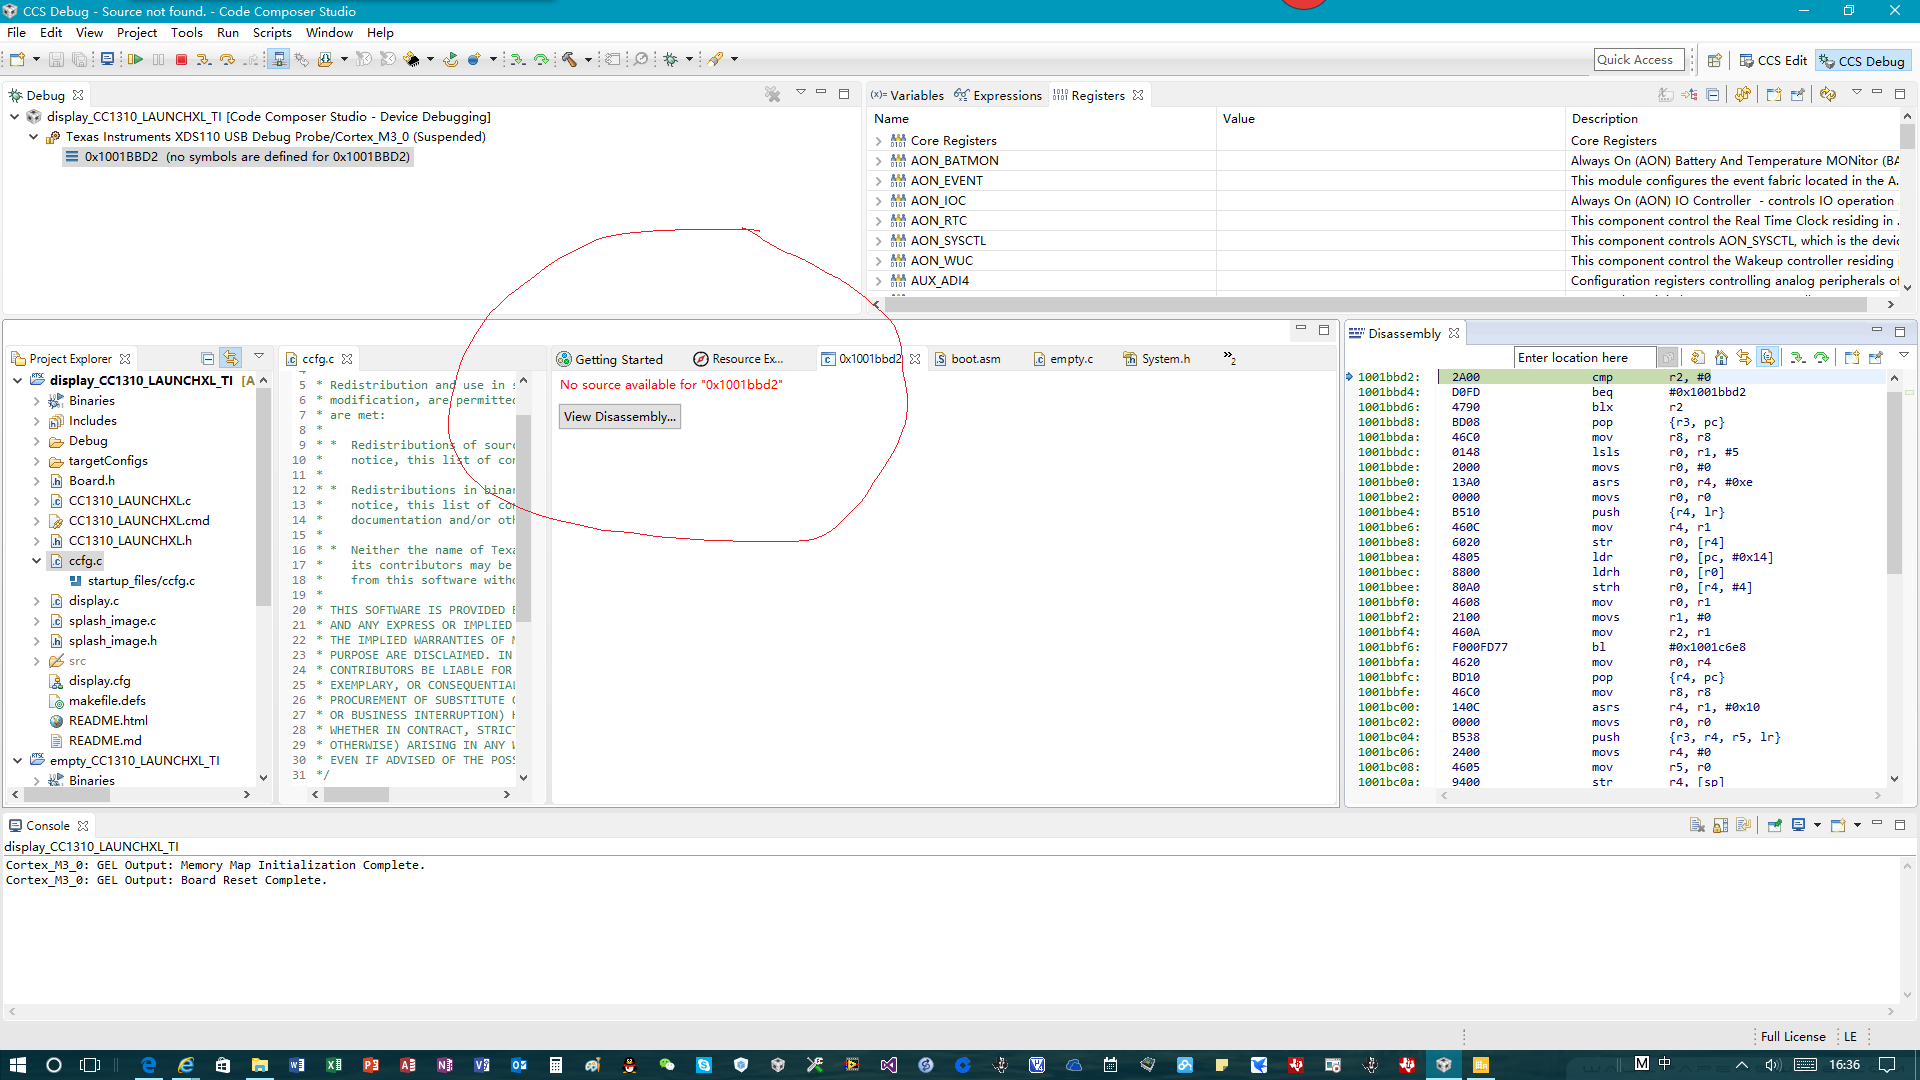1920x1080 pixels.
Task: Click the Step Over toolbar icon
Action: pyautogui.click(x=228, y=60)
